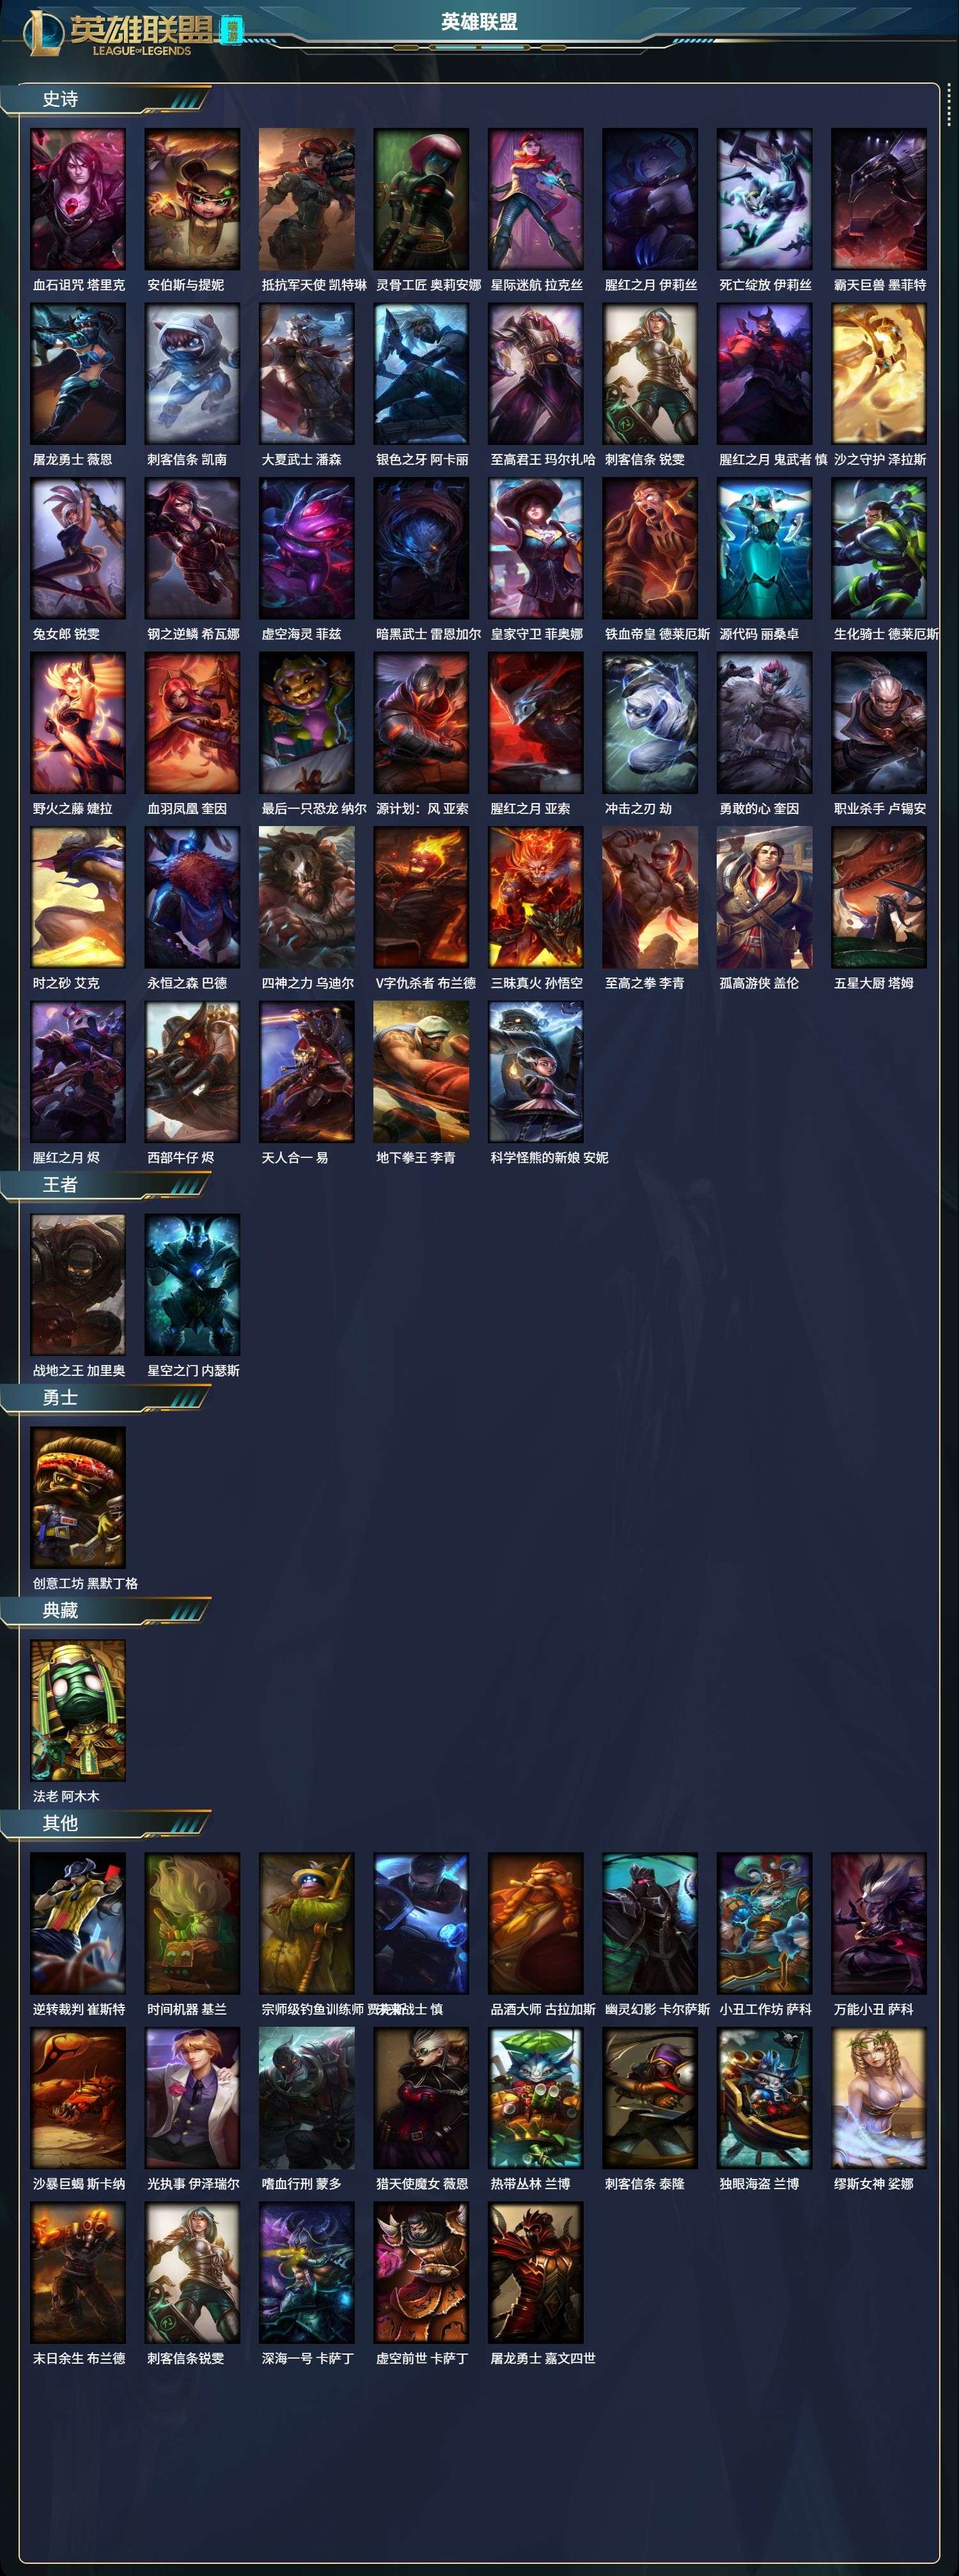Select the 战地之王 加里奥 skin card

(78, 1285)
